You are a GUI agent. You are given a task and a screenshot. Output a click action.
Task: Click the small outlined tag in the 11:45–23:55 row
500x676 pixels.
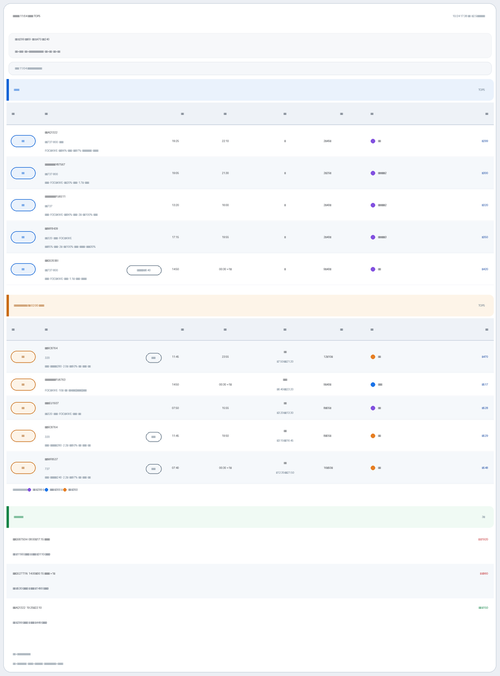[x=154, y=358]
